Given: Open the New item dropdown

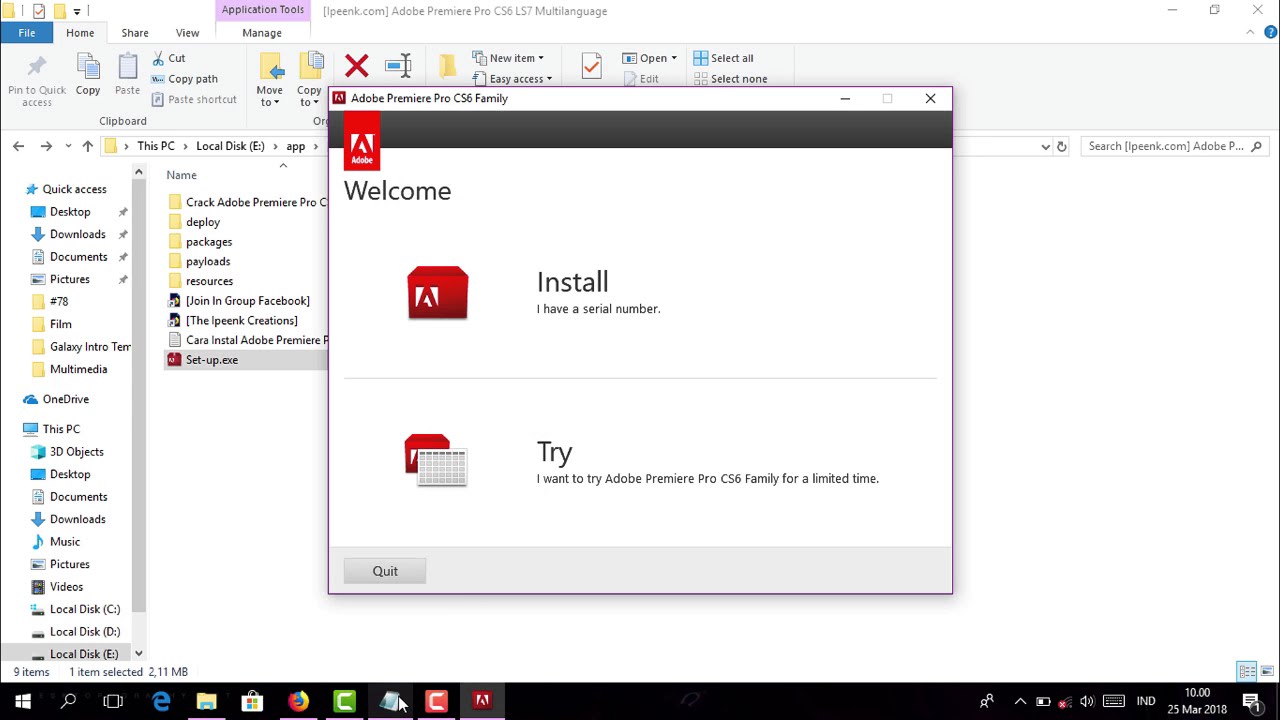Looking at the screenshot, I should tap(508, 58).
